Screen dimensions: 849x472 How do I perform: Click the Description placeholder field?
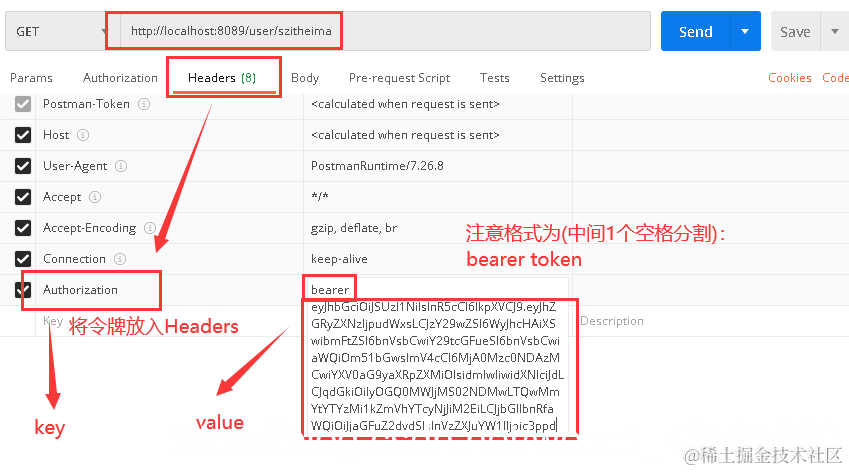[612, 321]
